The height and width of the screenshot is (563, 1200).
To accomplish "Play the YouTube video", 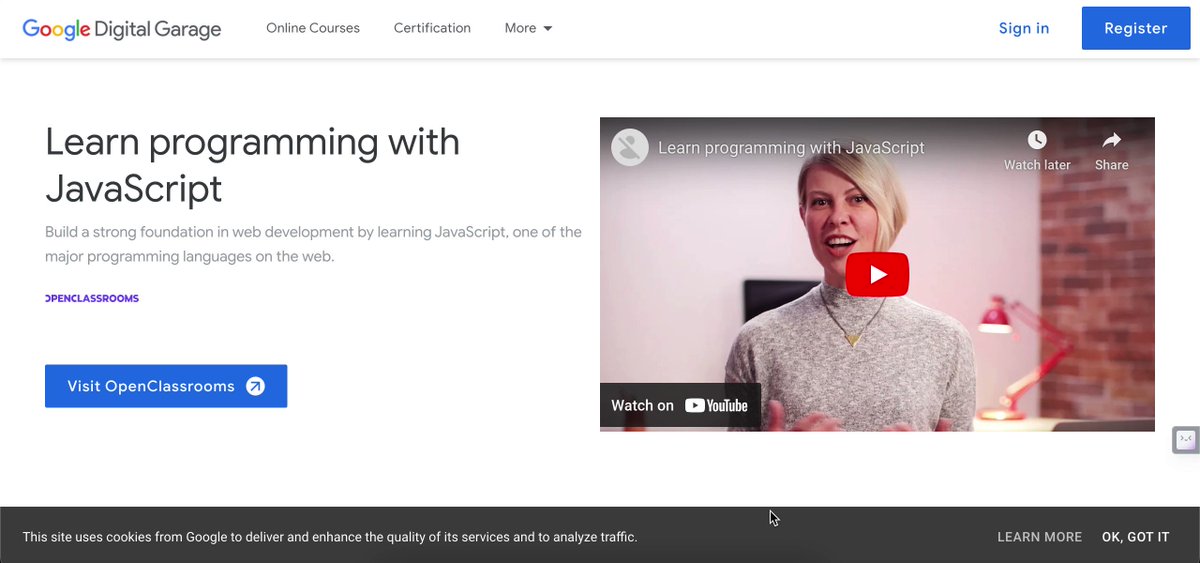I will point(877,275).
